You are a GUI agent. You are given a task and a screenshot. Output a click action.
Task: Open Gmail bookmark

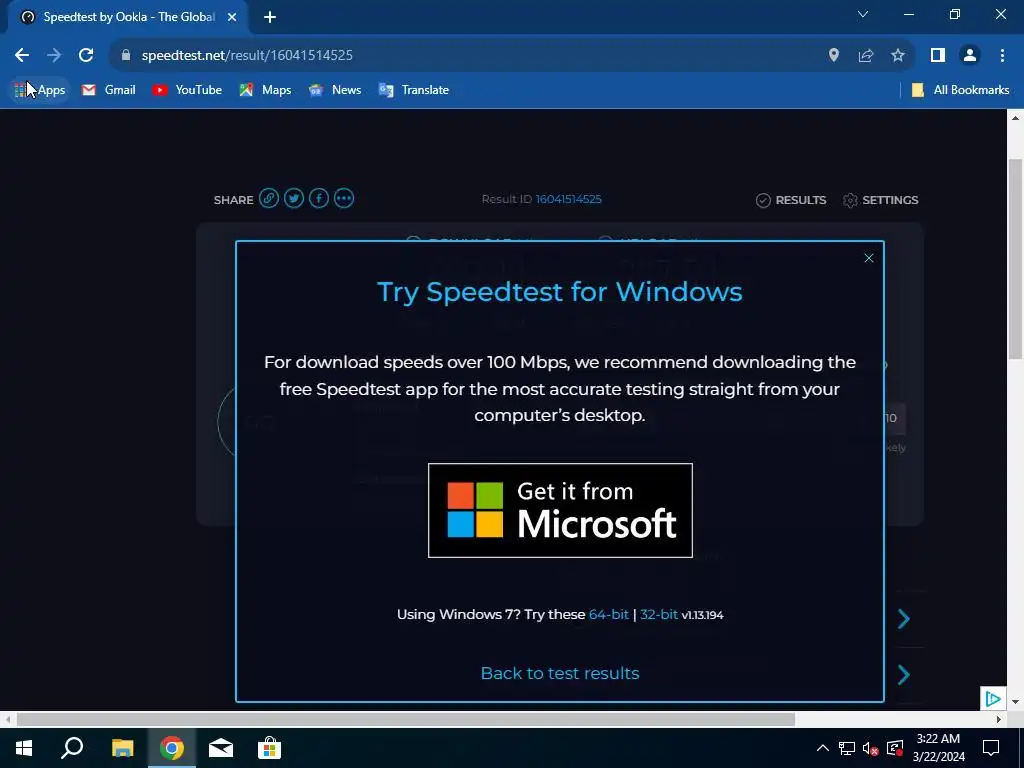109,90
